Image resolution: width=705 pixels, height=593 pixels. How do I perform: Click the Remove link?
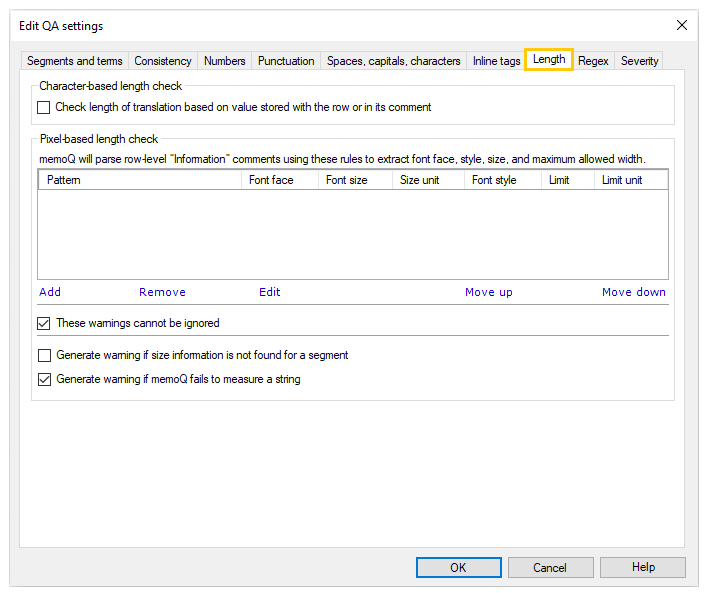tap(162, 292)
